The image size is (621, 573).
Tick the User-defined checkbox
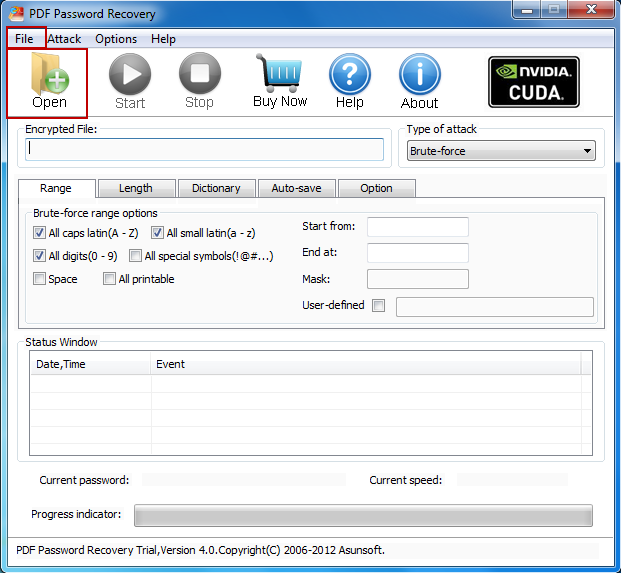[378, 305]
